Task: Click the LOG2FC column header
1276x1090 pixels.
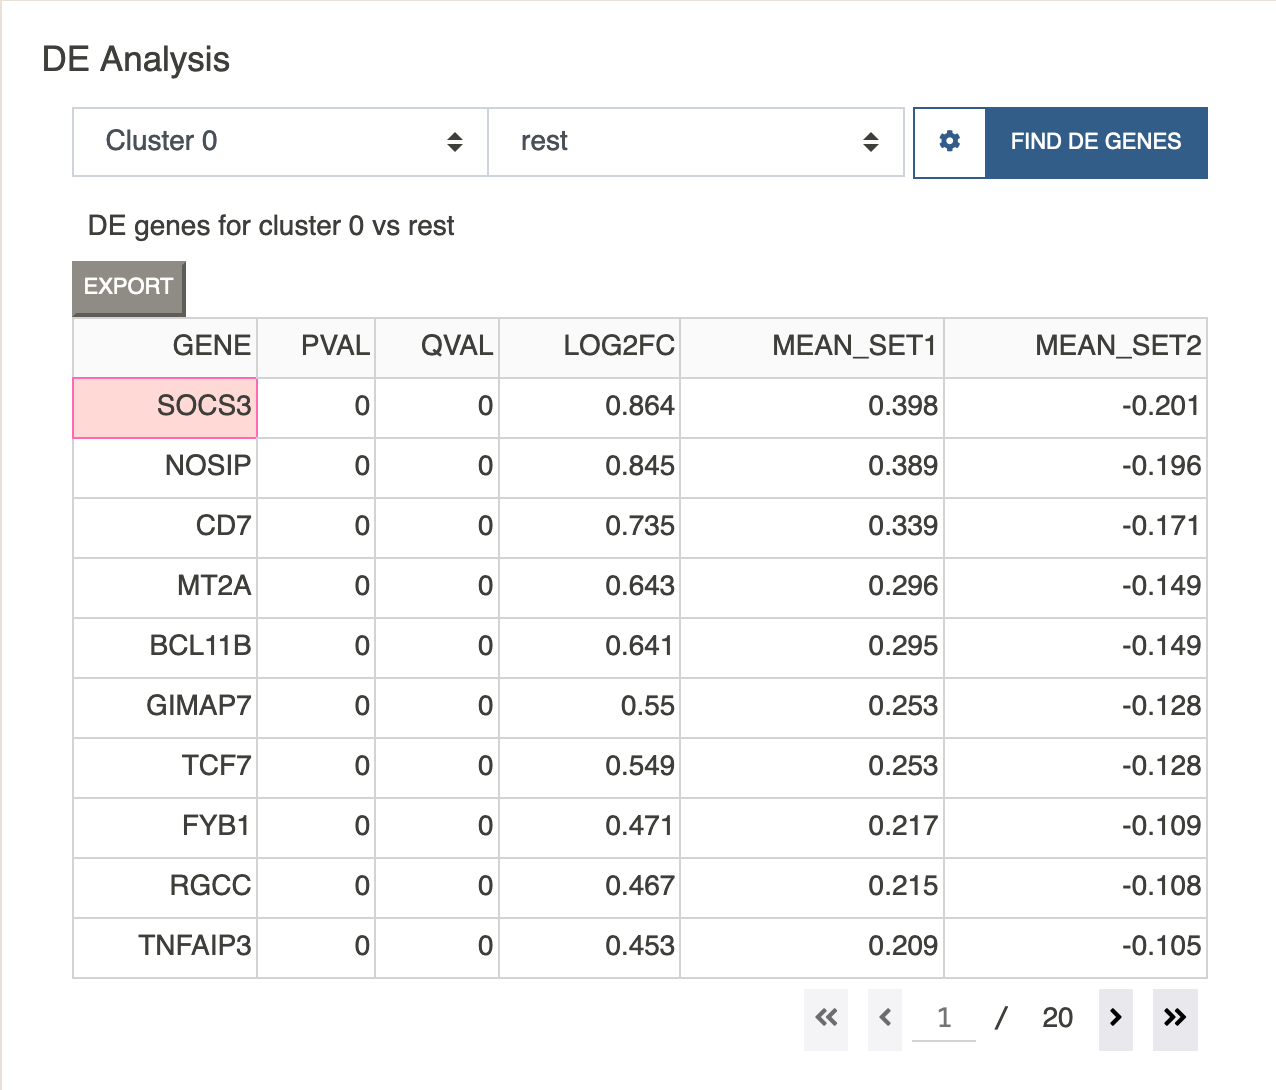Action: pyautogui.click(x=590, y=347)
